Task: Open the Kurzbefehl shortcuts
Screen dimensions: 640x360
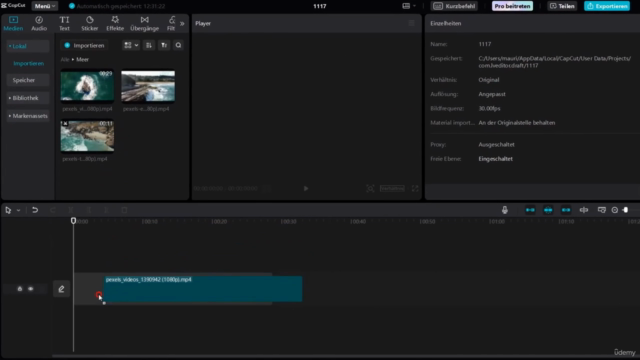Action: [455, 6]
